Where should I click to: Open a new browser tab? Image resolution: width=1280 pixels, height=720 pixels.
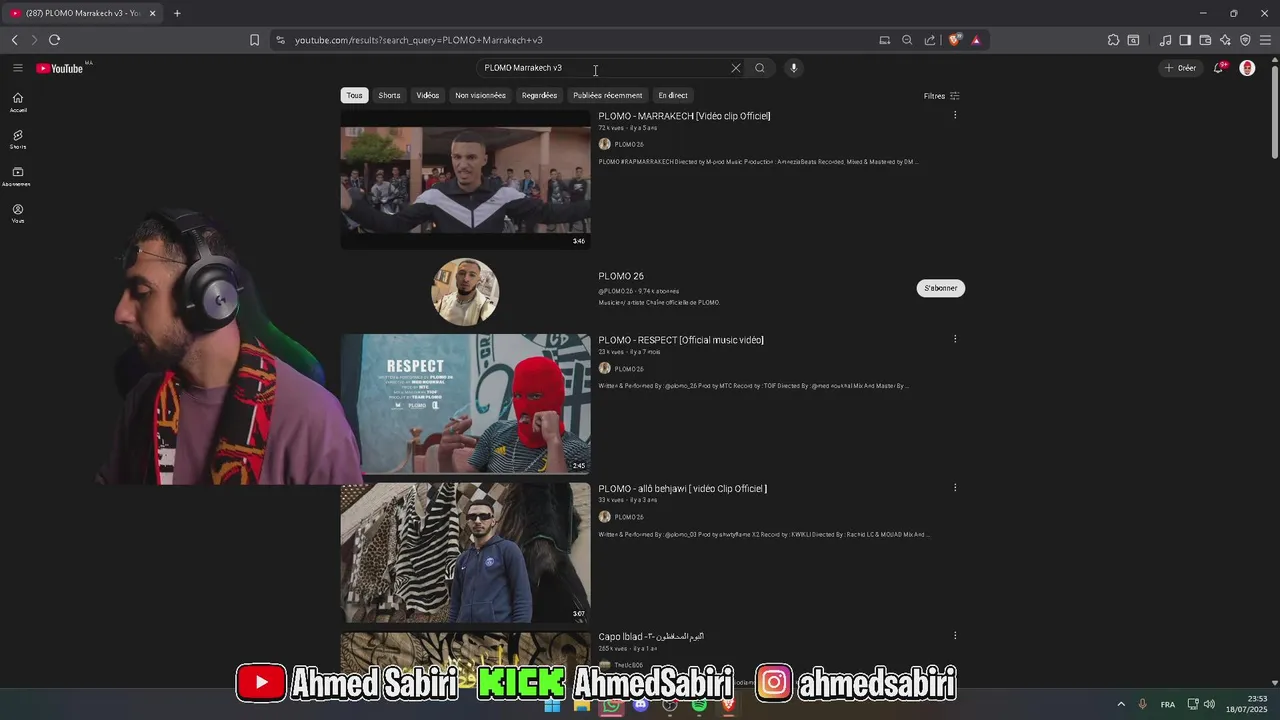177,13
